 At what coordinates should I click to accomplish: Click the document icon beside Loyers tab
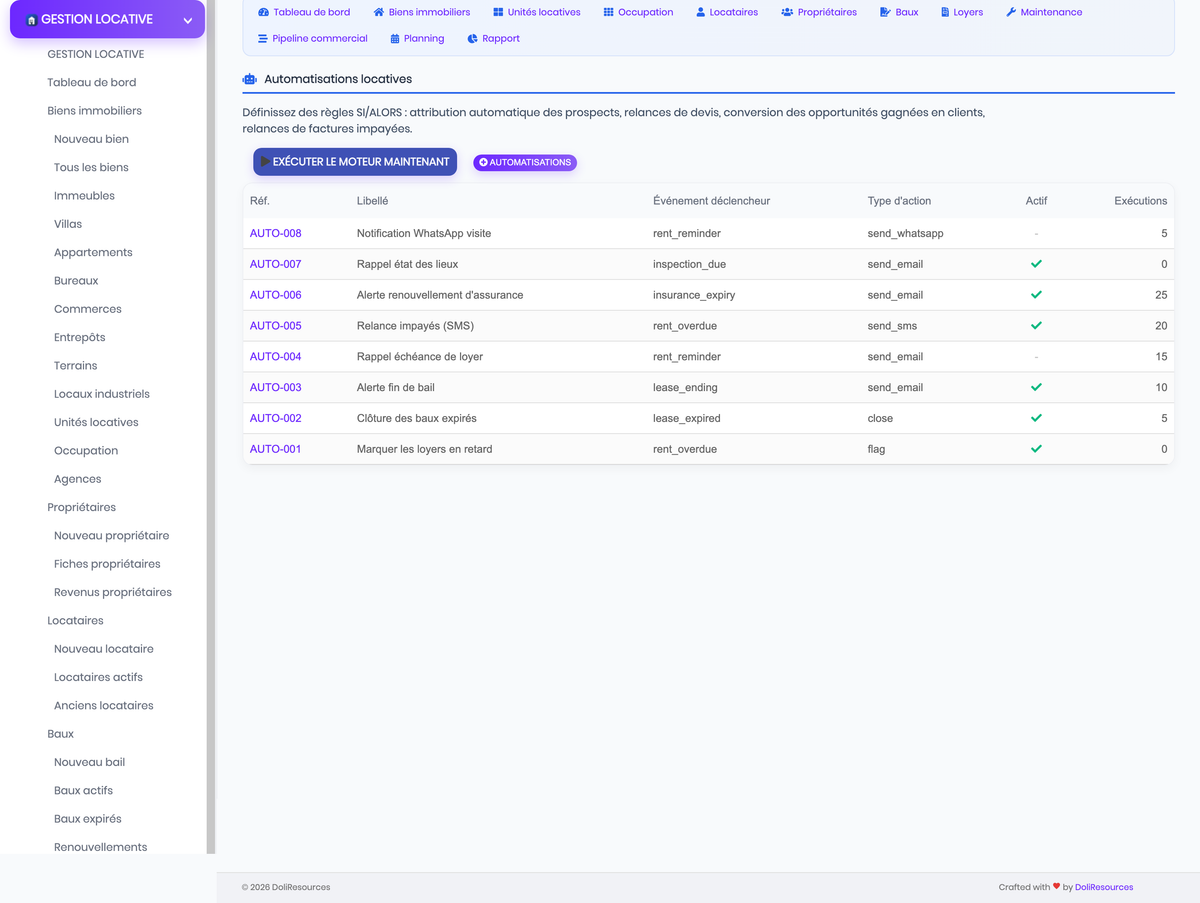[945, 12]
